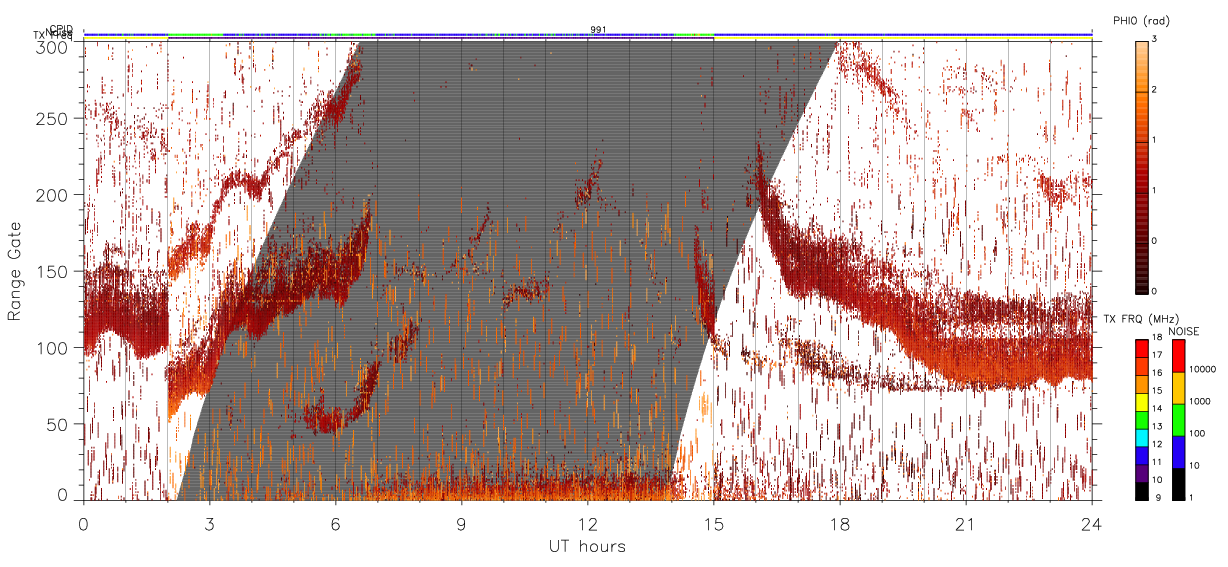Click the purple 10 MHz TX frequency swatch
Viewport: 1228px width, 567px height.
1142,474
